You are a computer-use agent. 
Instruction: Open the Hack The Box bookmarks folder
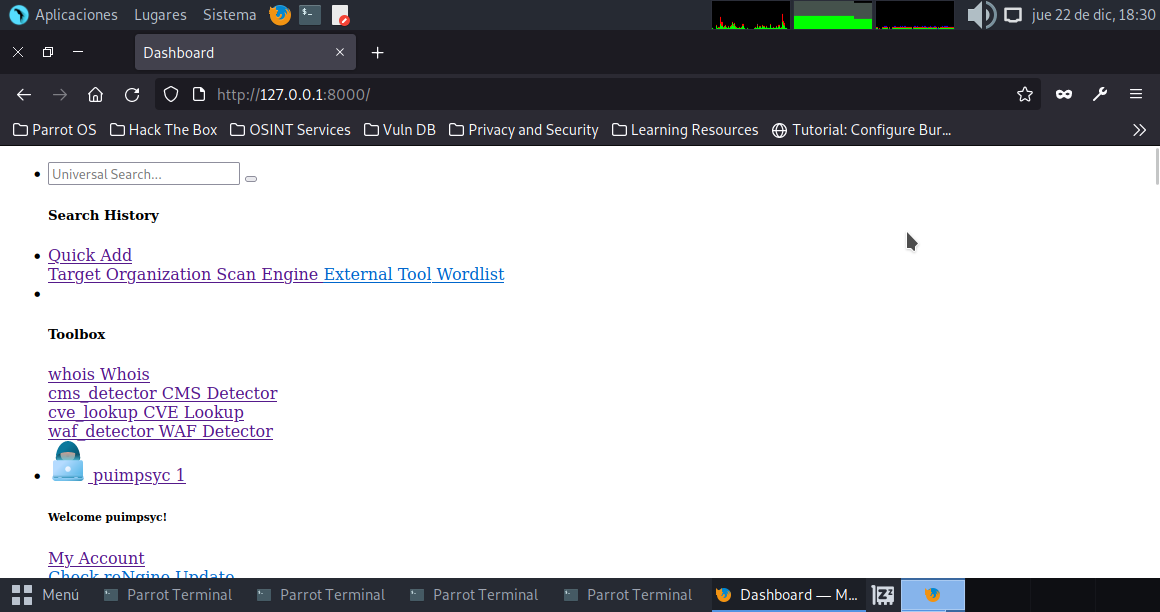point(163,129)
